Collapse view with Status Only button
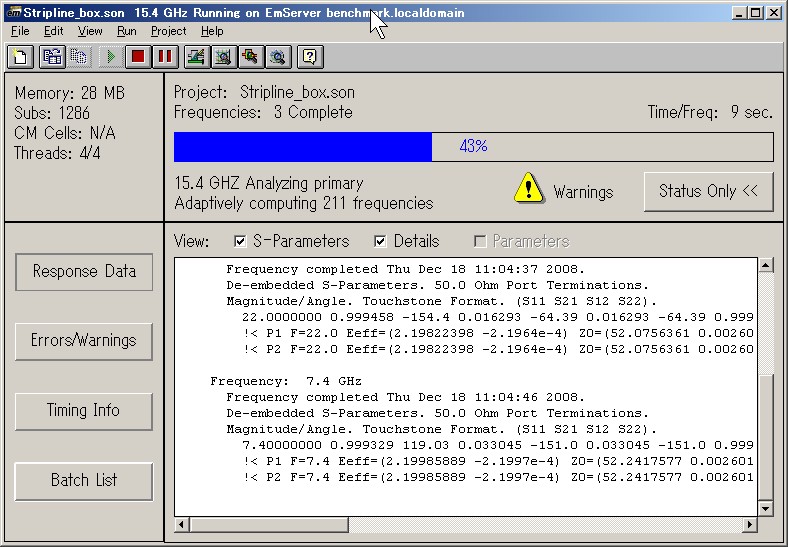This screenshot has height=547, width=788. [x=709, y=192]
